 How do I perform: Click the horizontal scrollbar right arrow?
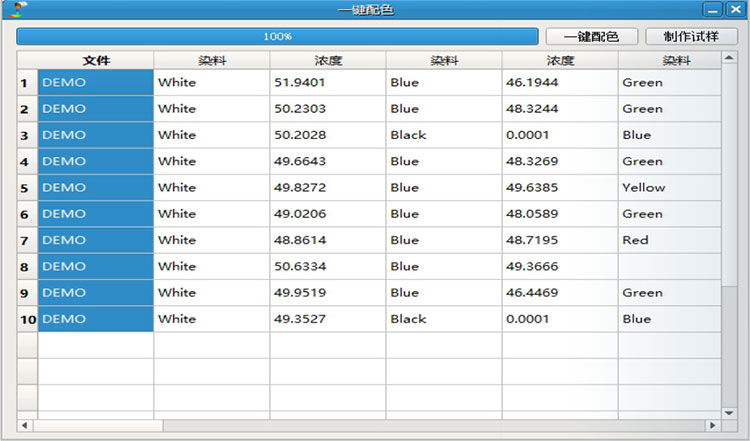(x=712, y=426)
